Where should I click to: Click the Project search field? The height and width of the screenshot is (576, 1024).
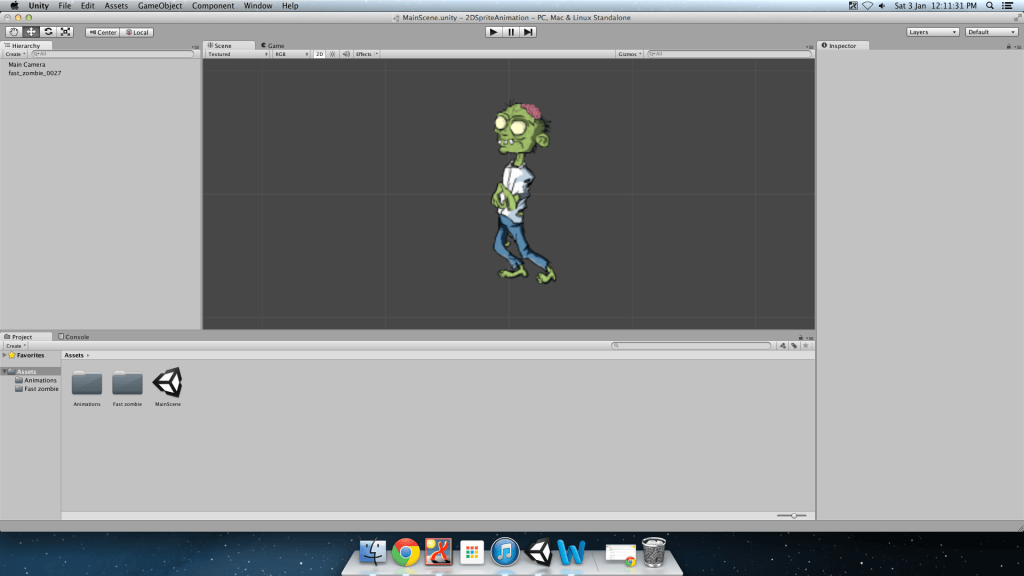(x=692, y=345)
